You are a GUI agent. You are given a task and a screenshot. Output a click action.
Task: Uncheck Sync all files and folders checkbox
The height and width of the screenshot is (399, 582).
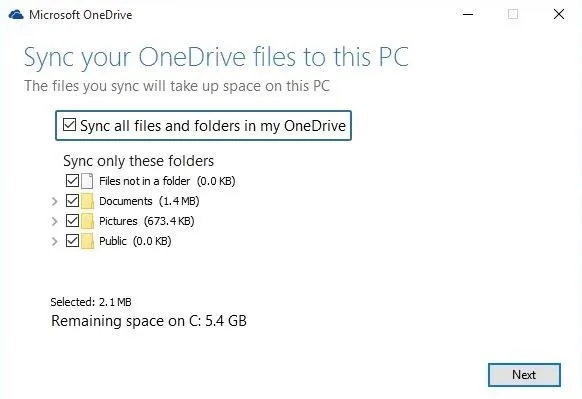tap(69, 125)
